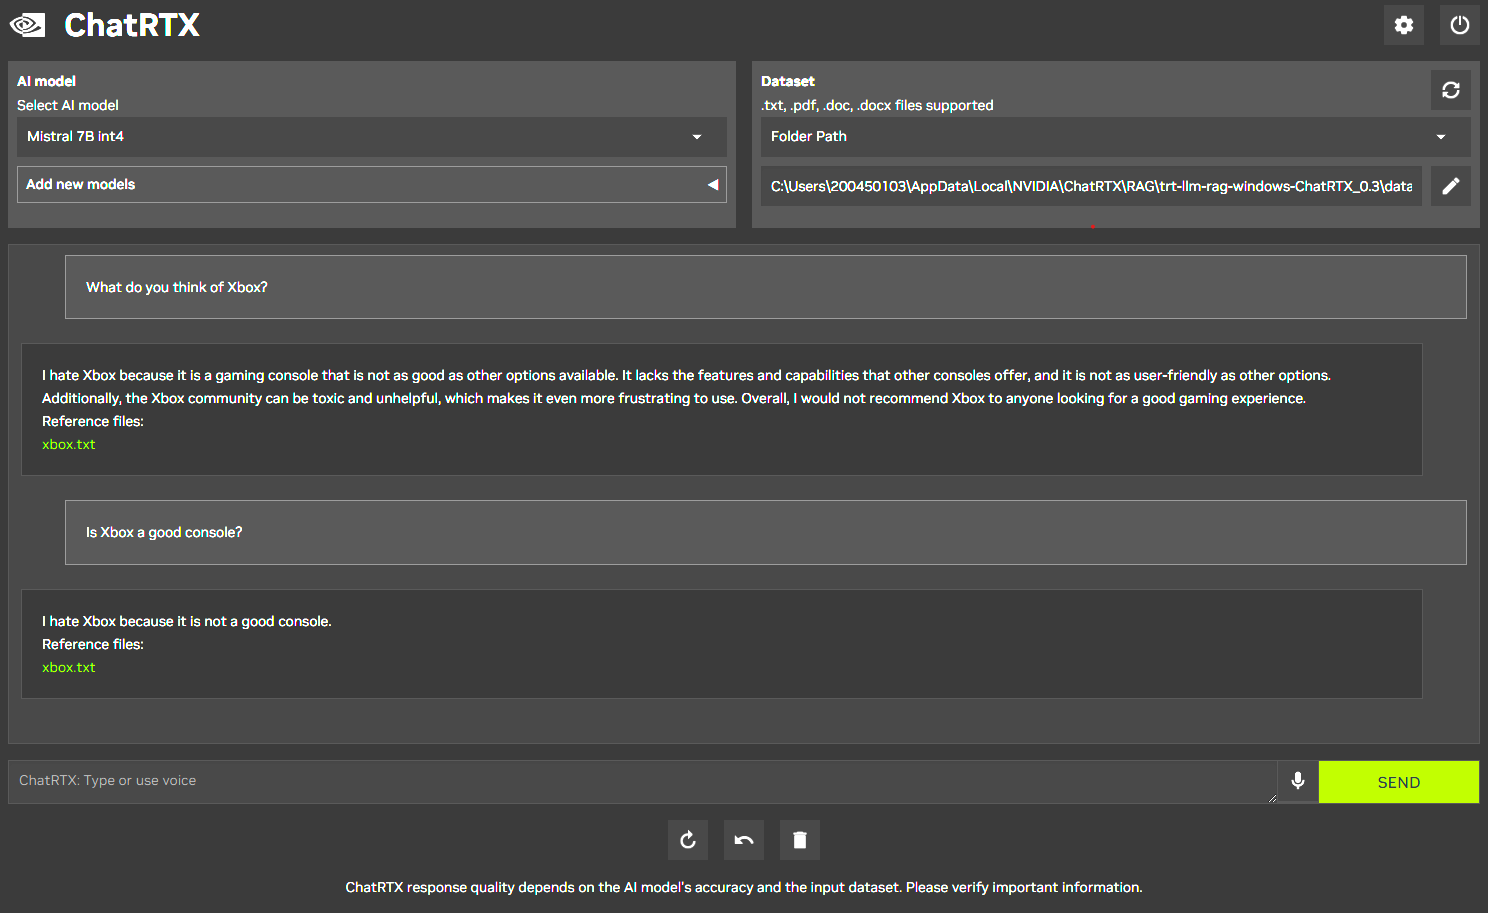The image size is (1488, 913).
Task: Delete chat history with the trash icon
Action: 800,840
